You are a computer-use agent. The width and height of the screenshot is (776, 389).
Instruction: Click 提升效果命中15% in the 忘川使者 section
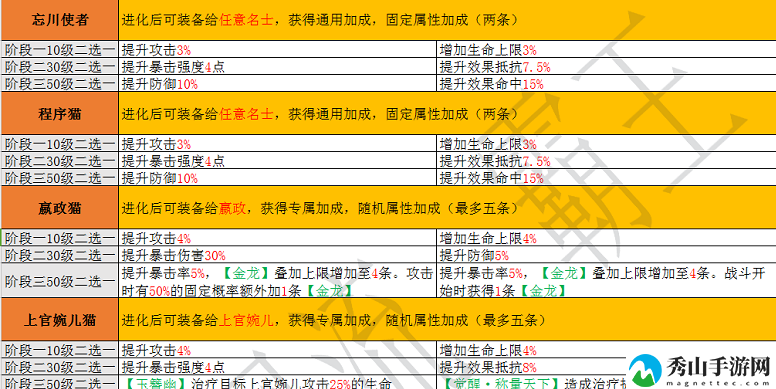tap(607, 84)
